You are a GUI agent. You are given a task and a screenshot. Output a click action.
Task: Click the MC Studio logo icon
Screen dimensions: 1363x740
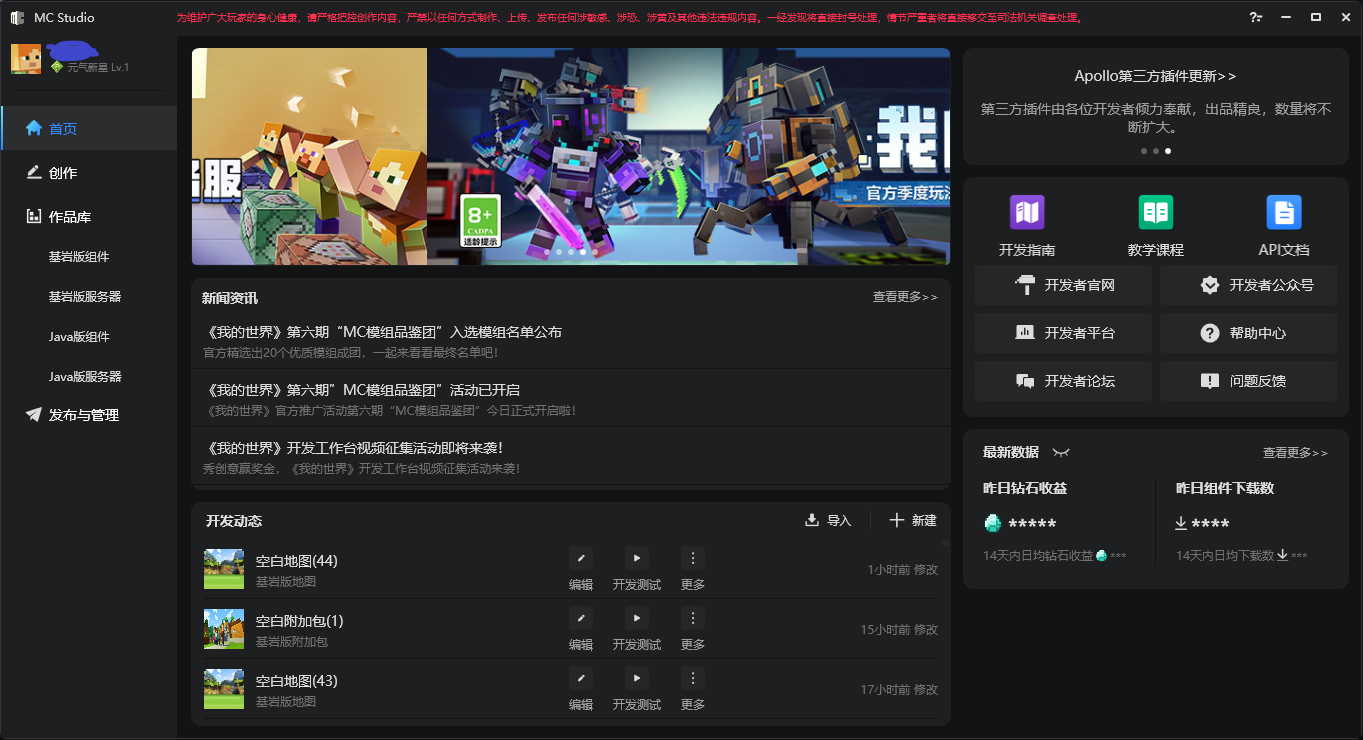click(17, 18)
